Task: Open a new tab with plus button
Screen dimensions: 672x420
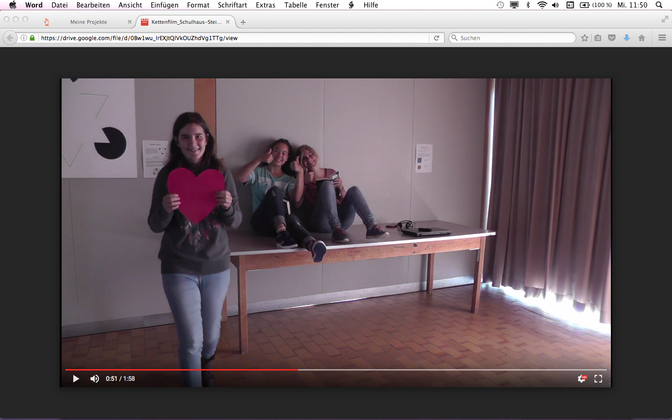Action: point(243,21)
